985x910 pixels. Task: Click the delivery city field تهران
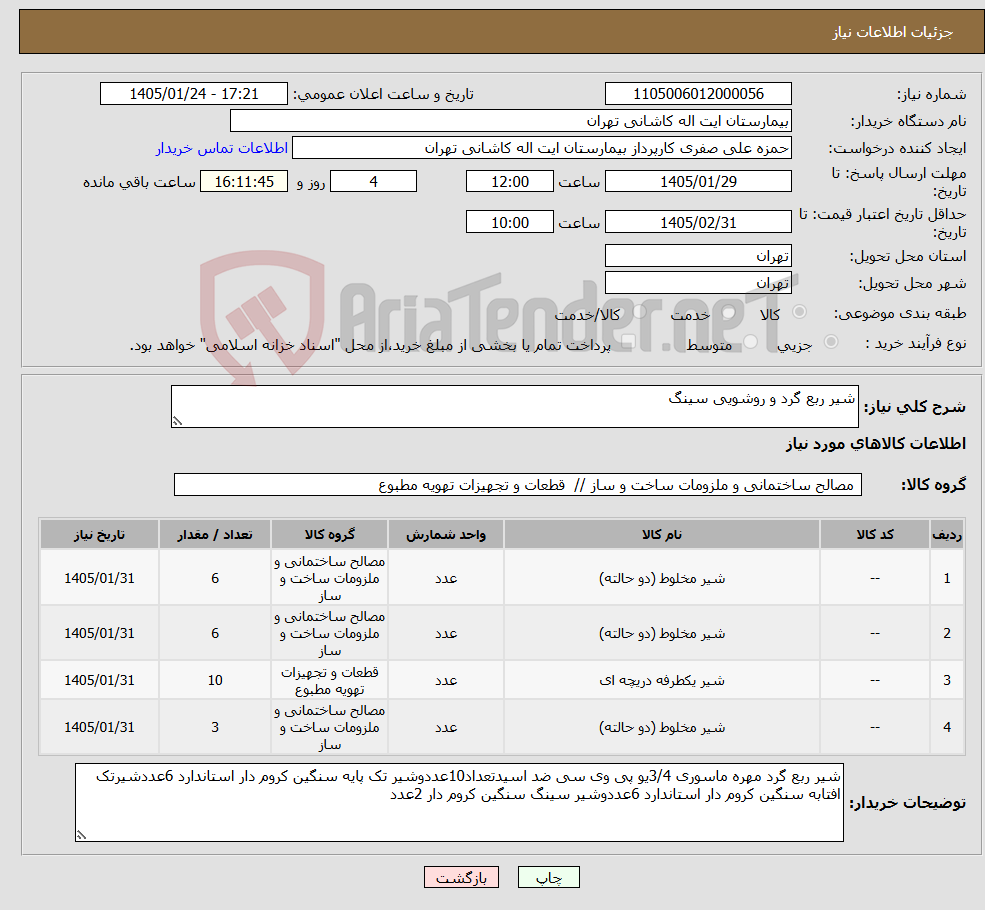pos(698,283)
